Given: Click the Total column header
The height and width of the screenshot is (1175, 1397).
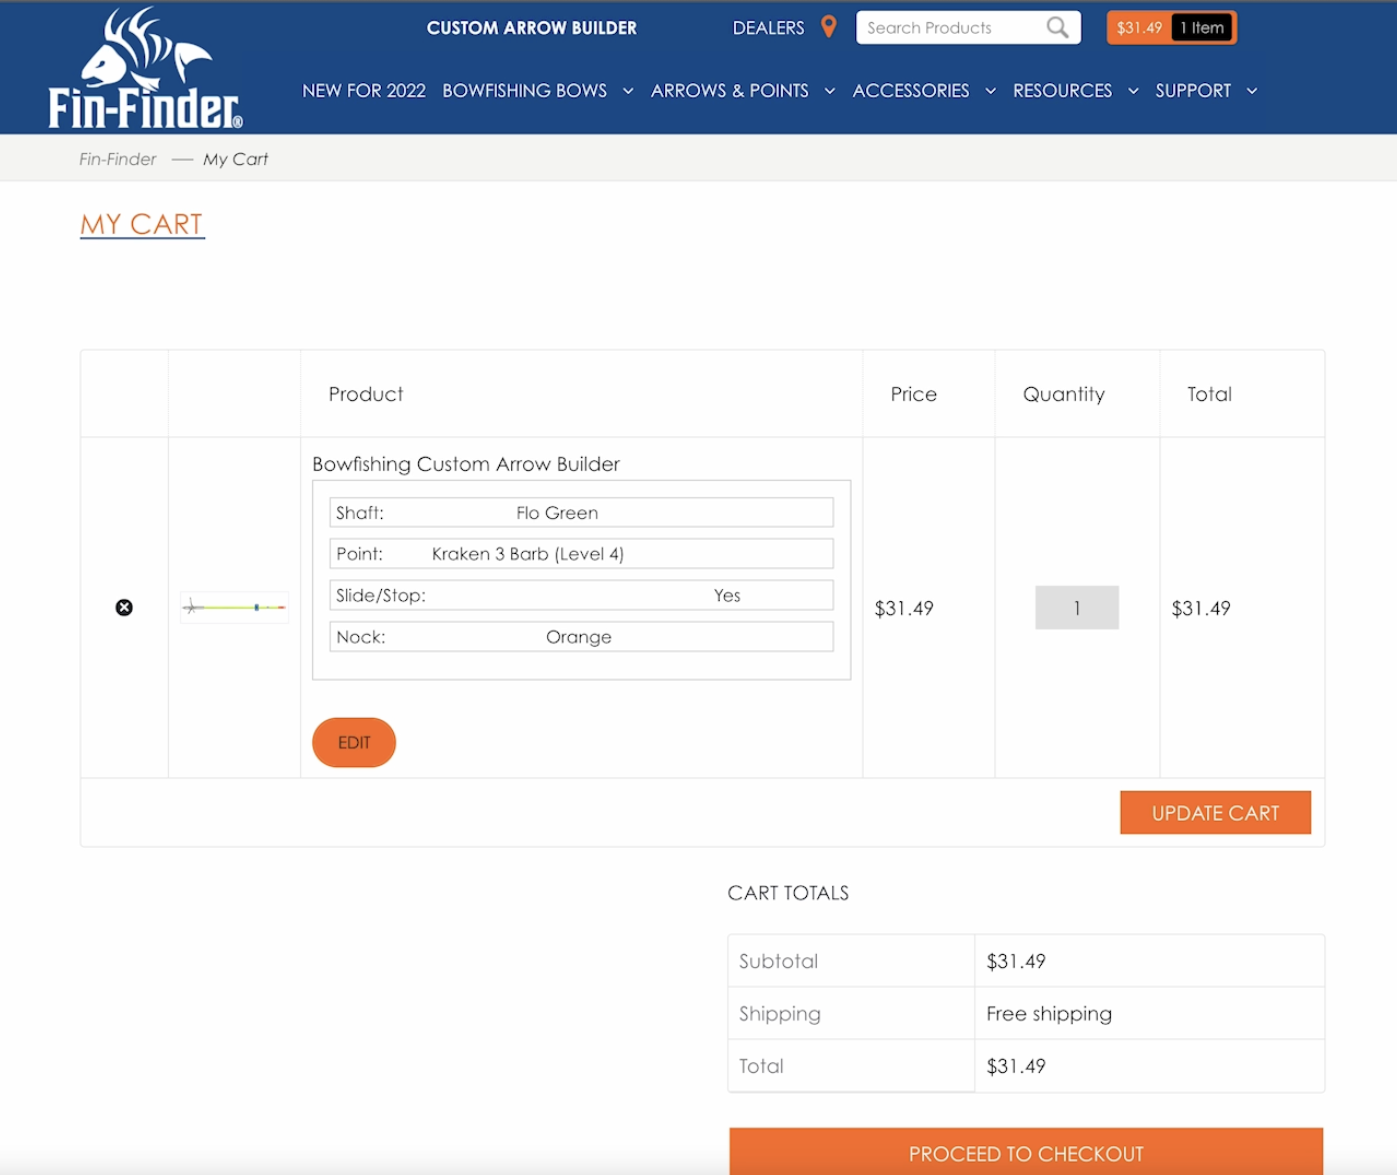Looking at the screenshot, I should click(x=1209, y=394).
